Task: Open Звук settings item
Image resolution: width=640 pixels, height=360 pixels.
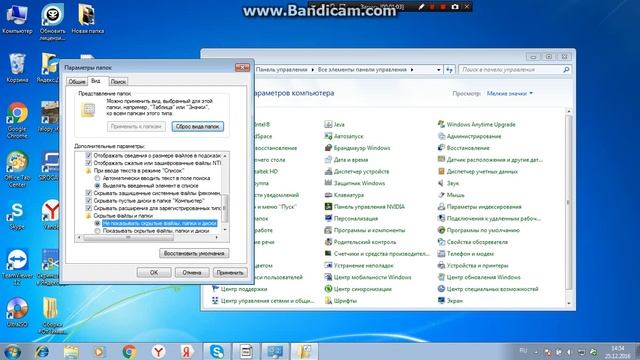Action: pos(448,183)
